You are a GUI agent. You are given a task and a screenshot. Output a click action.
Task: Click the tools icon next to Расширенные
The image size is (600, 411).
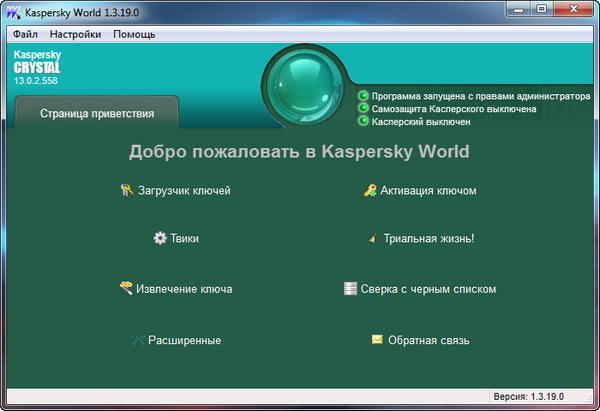point(138,340)
